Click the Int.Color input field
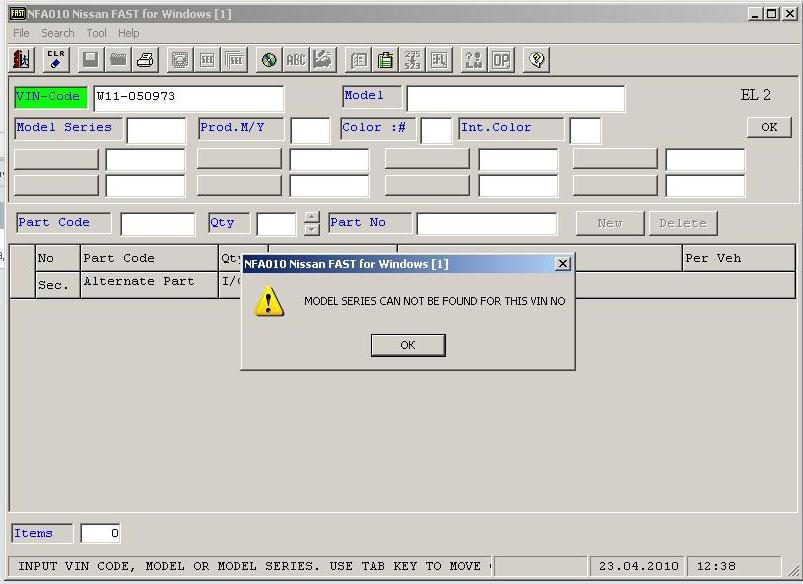 pos(585,131)
